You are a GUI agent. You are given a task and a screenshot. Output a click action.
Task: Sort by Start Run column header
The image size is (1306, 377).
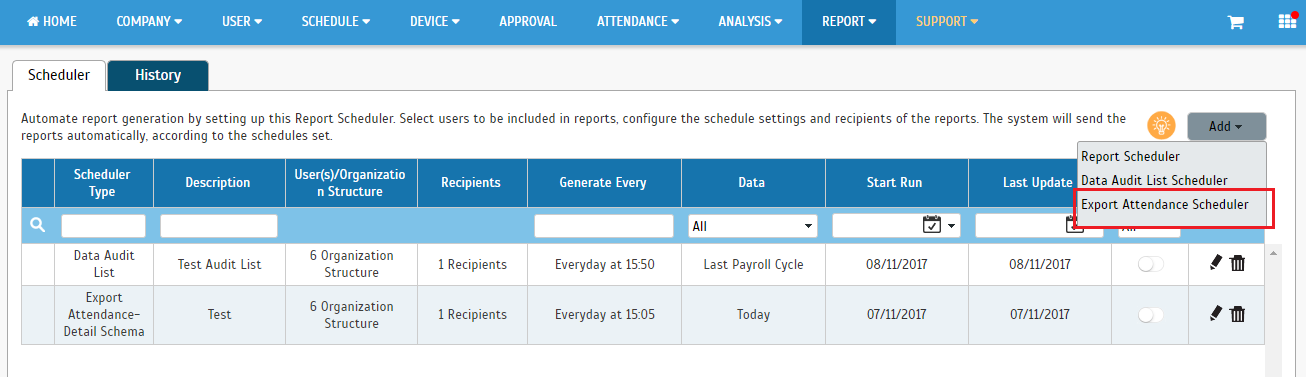click(895, 183)
